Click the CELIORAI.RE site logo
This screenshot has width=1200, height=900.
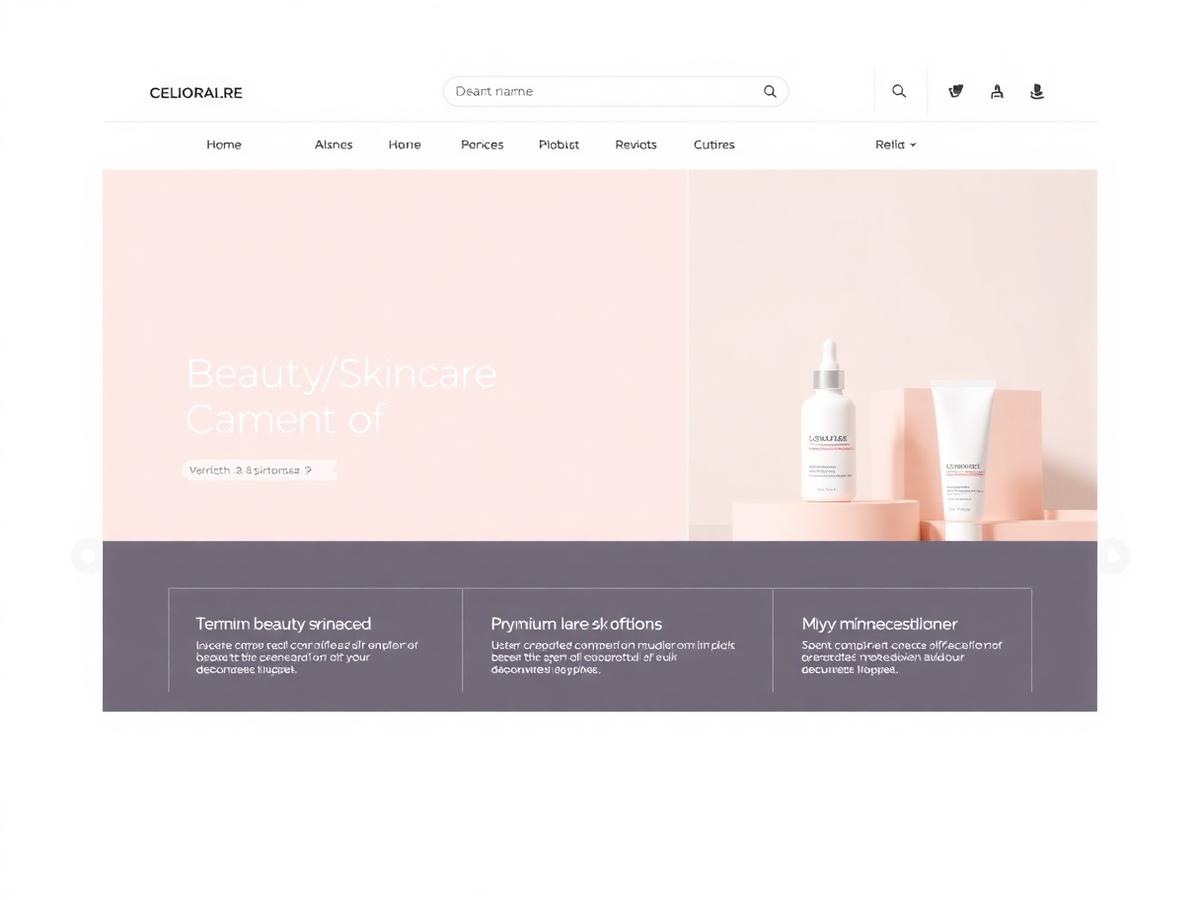196,93
